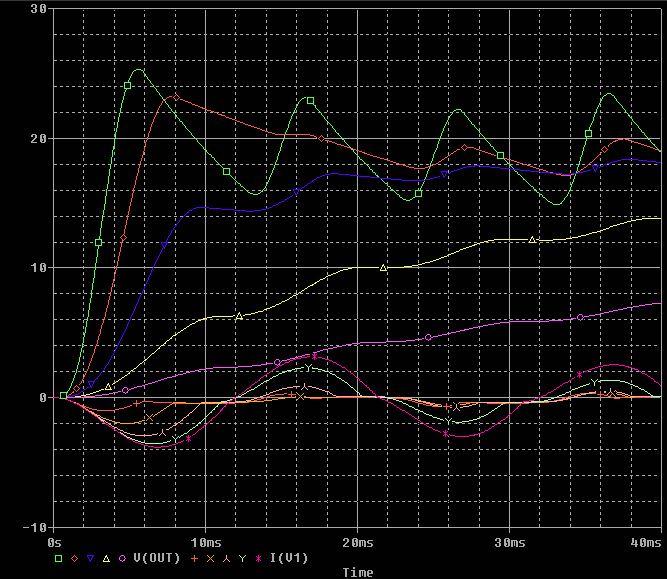Click the green square legend marker
Viewport: 667px width, 579px height.
tap(59, 559)
